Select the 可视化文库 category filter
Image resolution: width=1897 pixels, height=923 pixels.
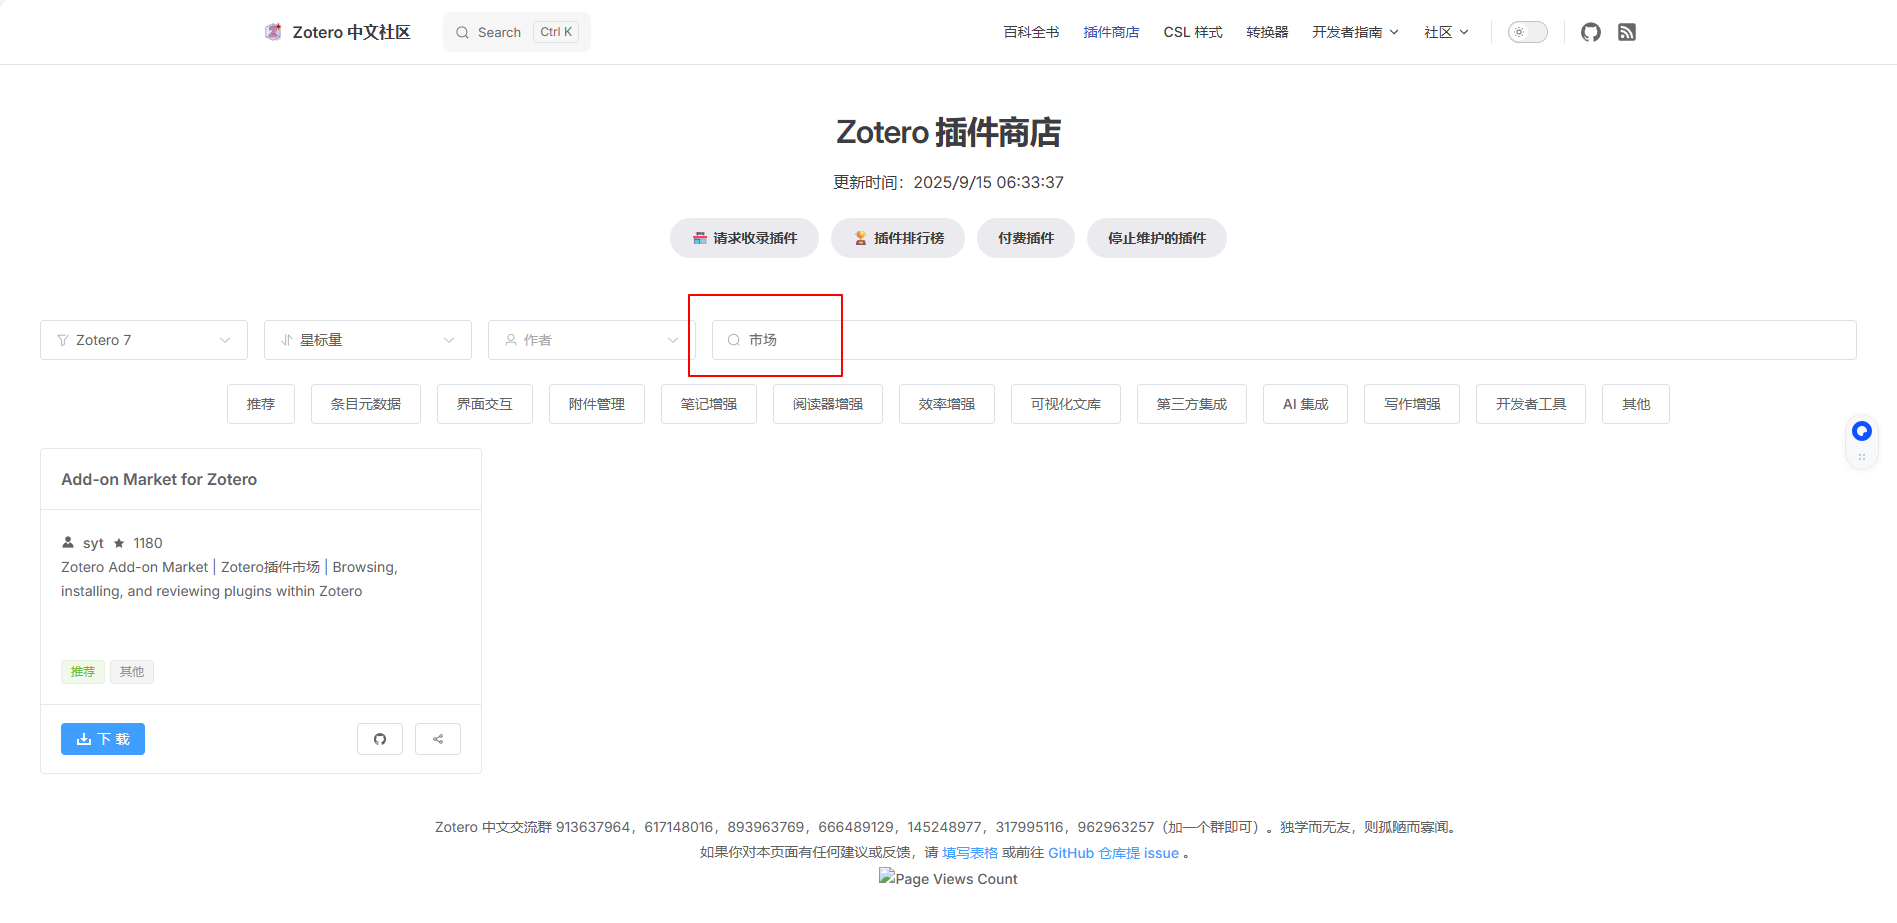click(x=1066, y=404)
